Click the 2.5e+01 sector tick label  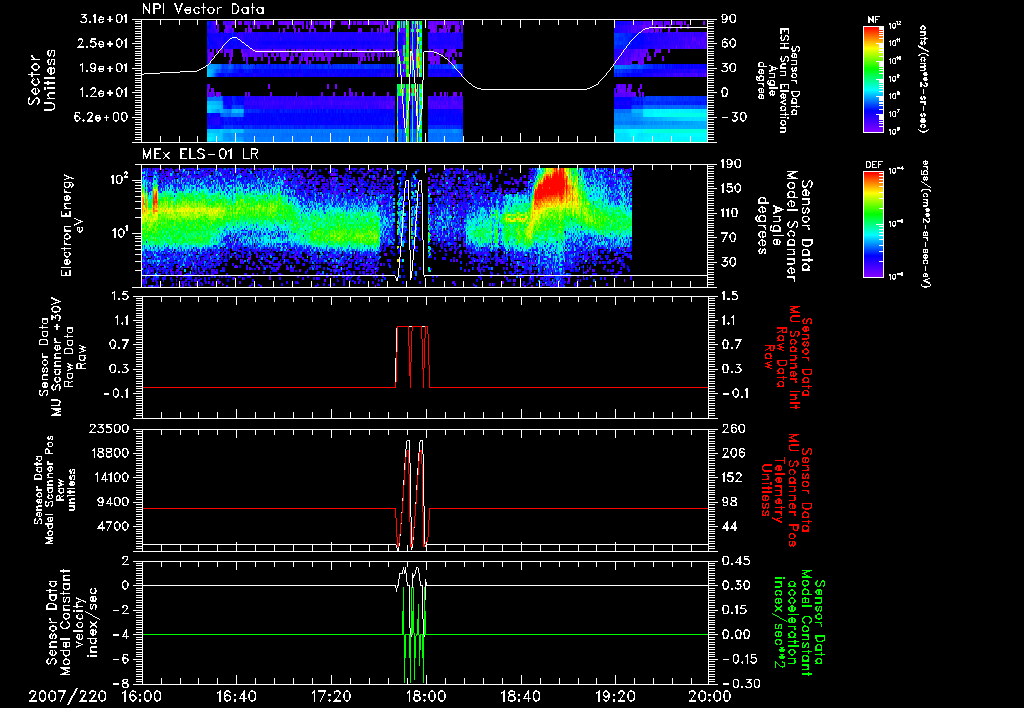coord(101,43)
